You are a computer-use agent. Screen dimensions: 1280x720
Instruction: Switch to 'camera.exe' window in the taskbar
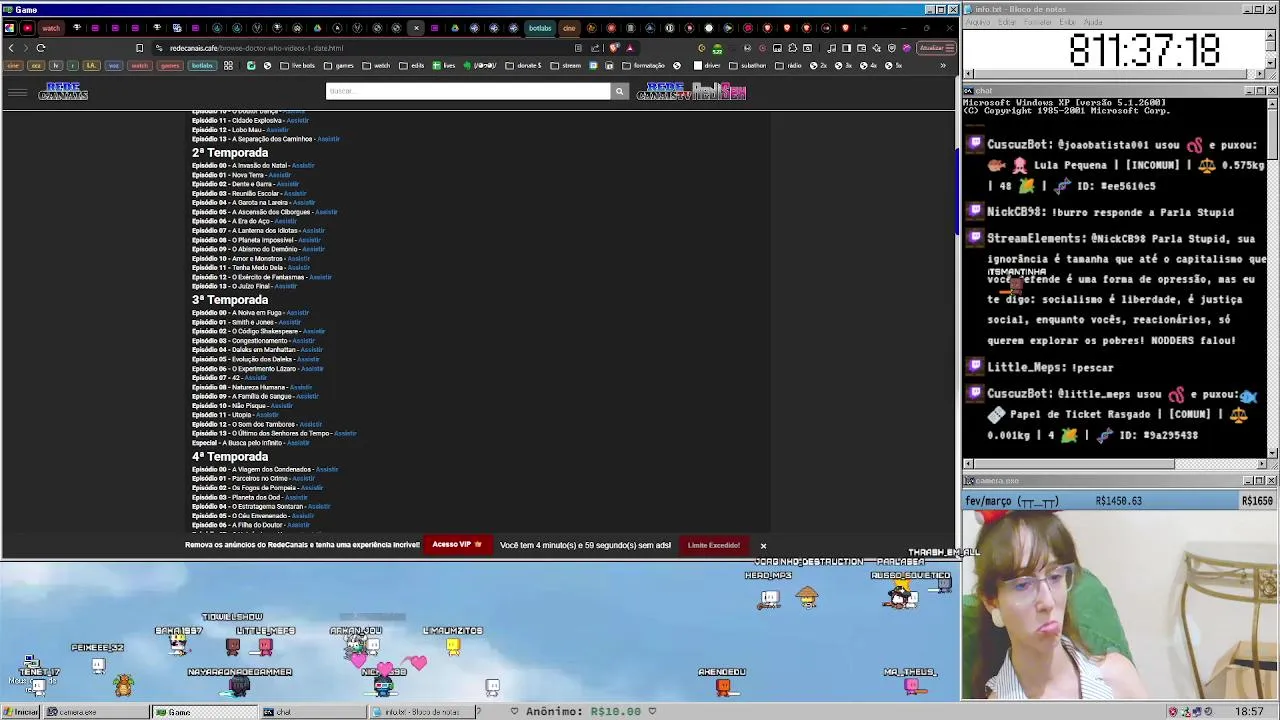pos(97,712)
